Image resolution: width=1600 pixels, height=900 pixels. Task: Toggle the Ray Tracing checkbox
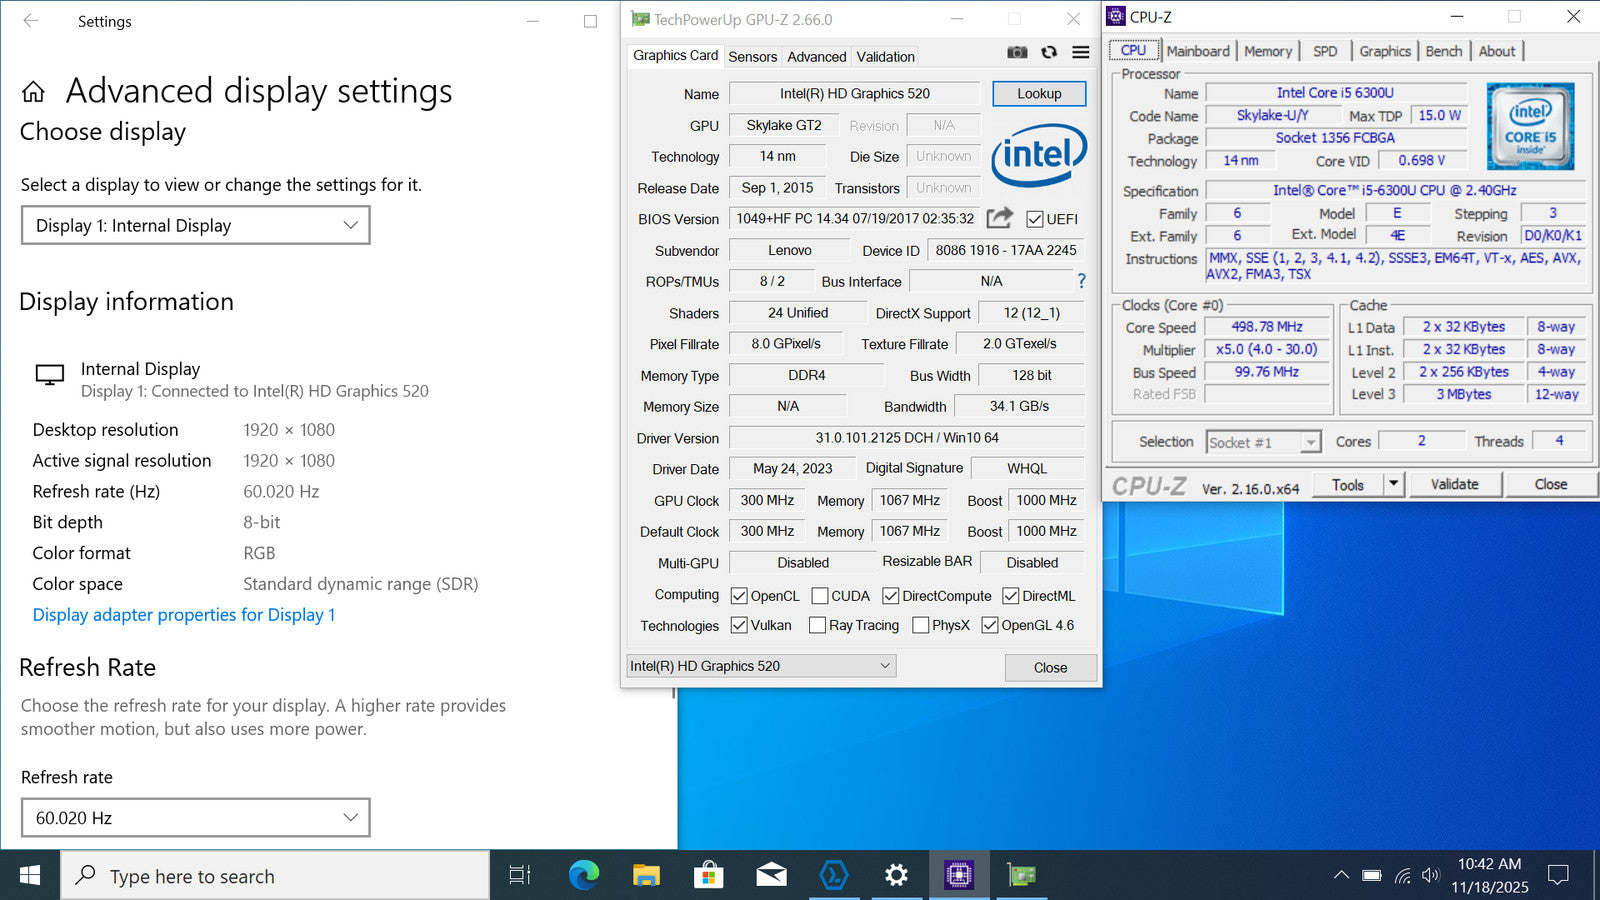pyautogui.click(x=817, y=625)
